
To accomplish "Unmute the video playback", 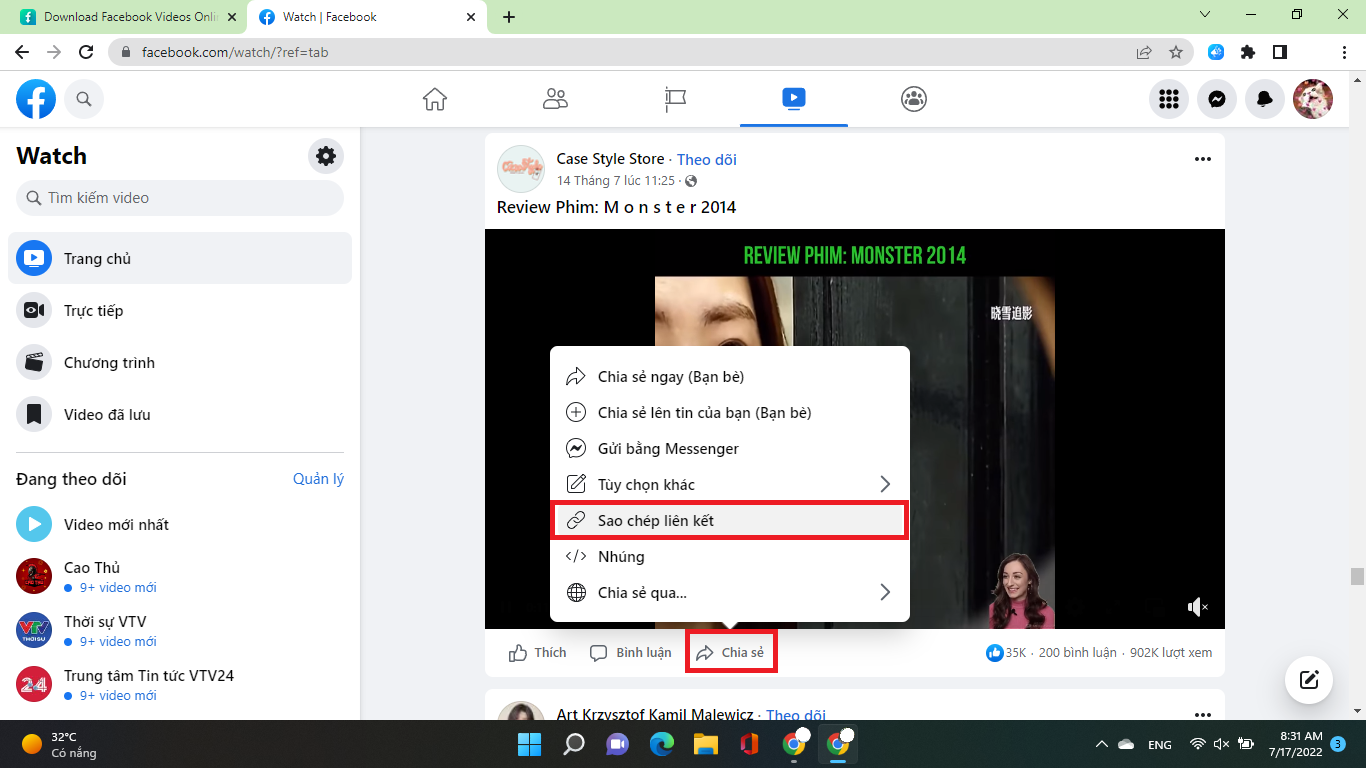I will point(1197,607).
